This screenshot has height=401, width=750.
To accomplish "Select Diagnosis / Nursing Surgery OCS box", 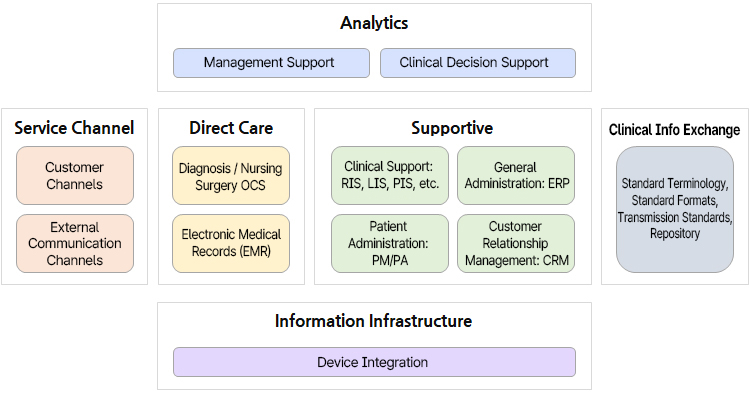I will point(231,176).
